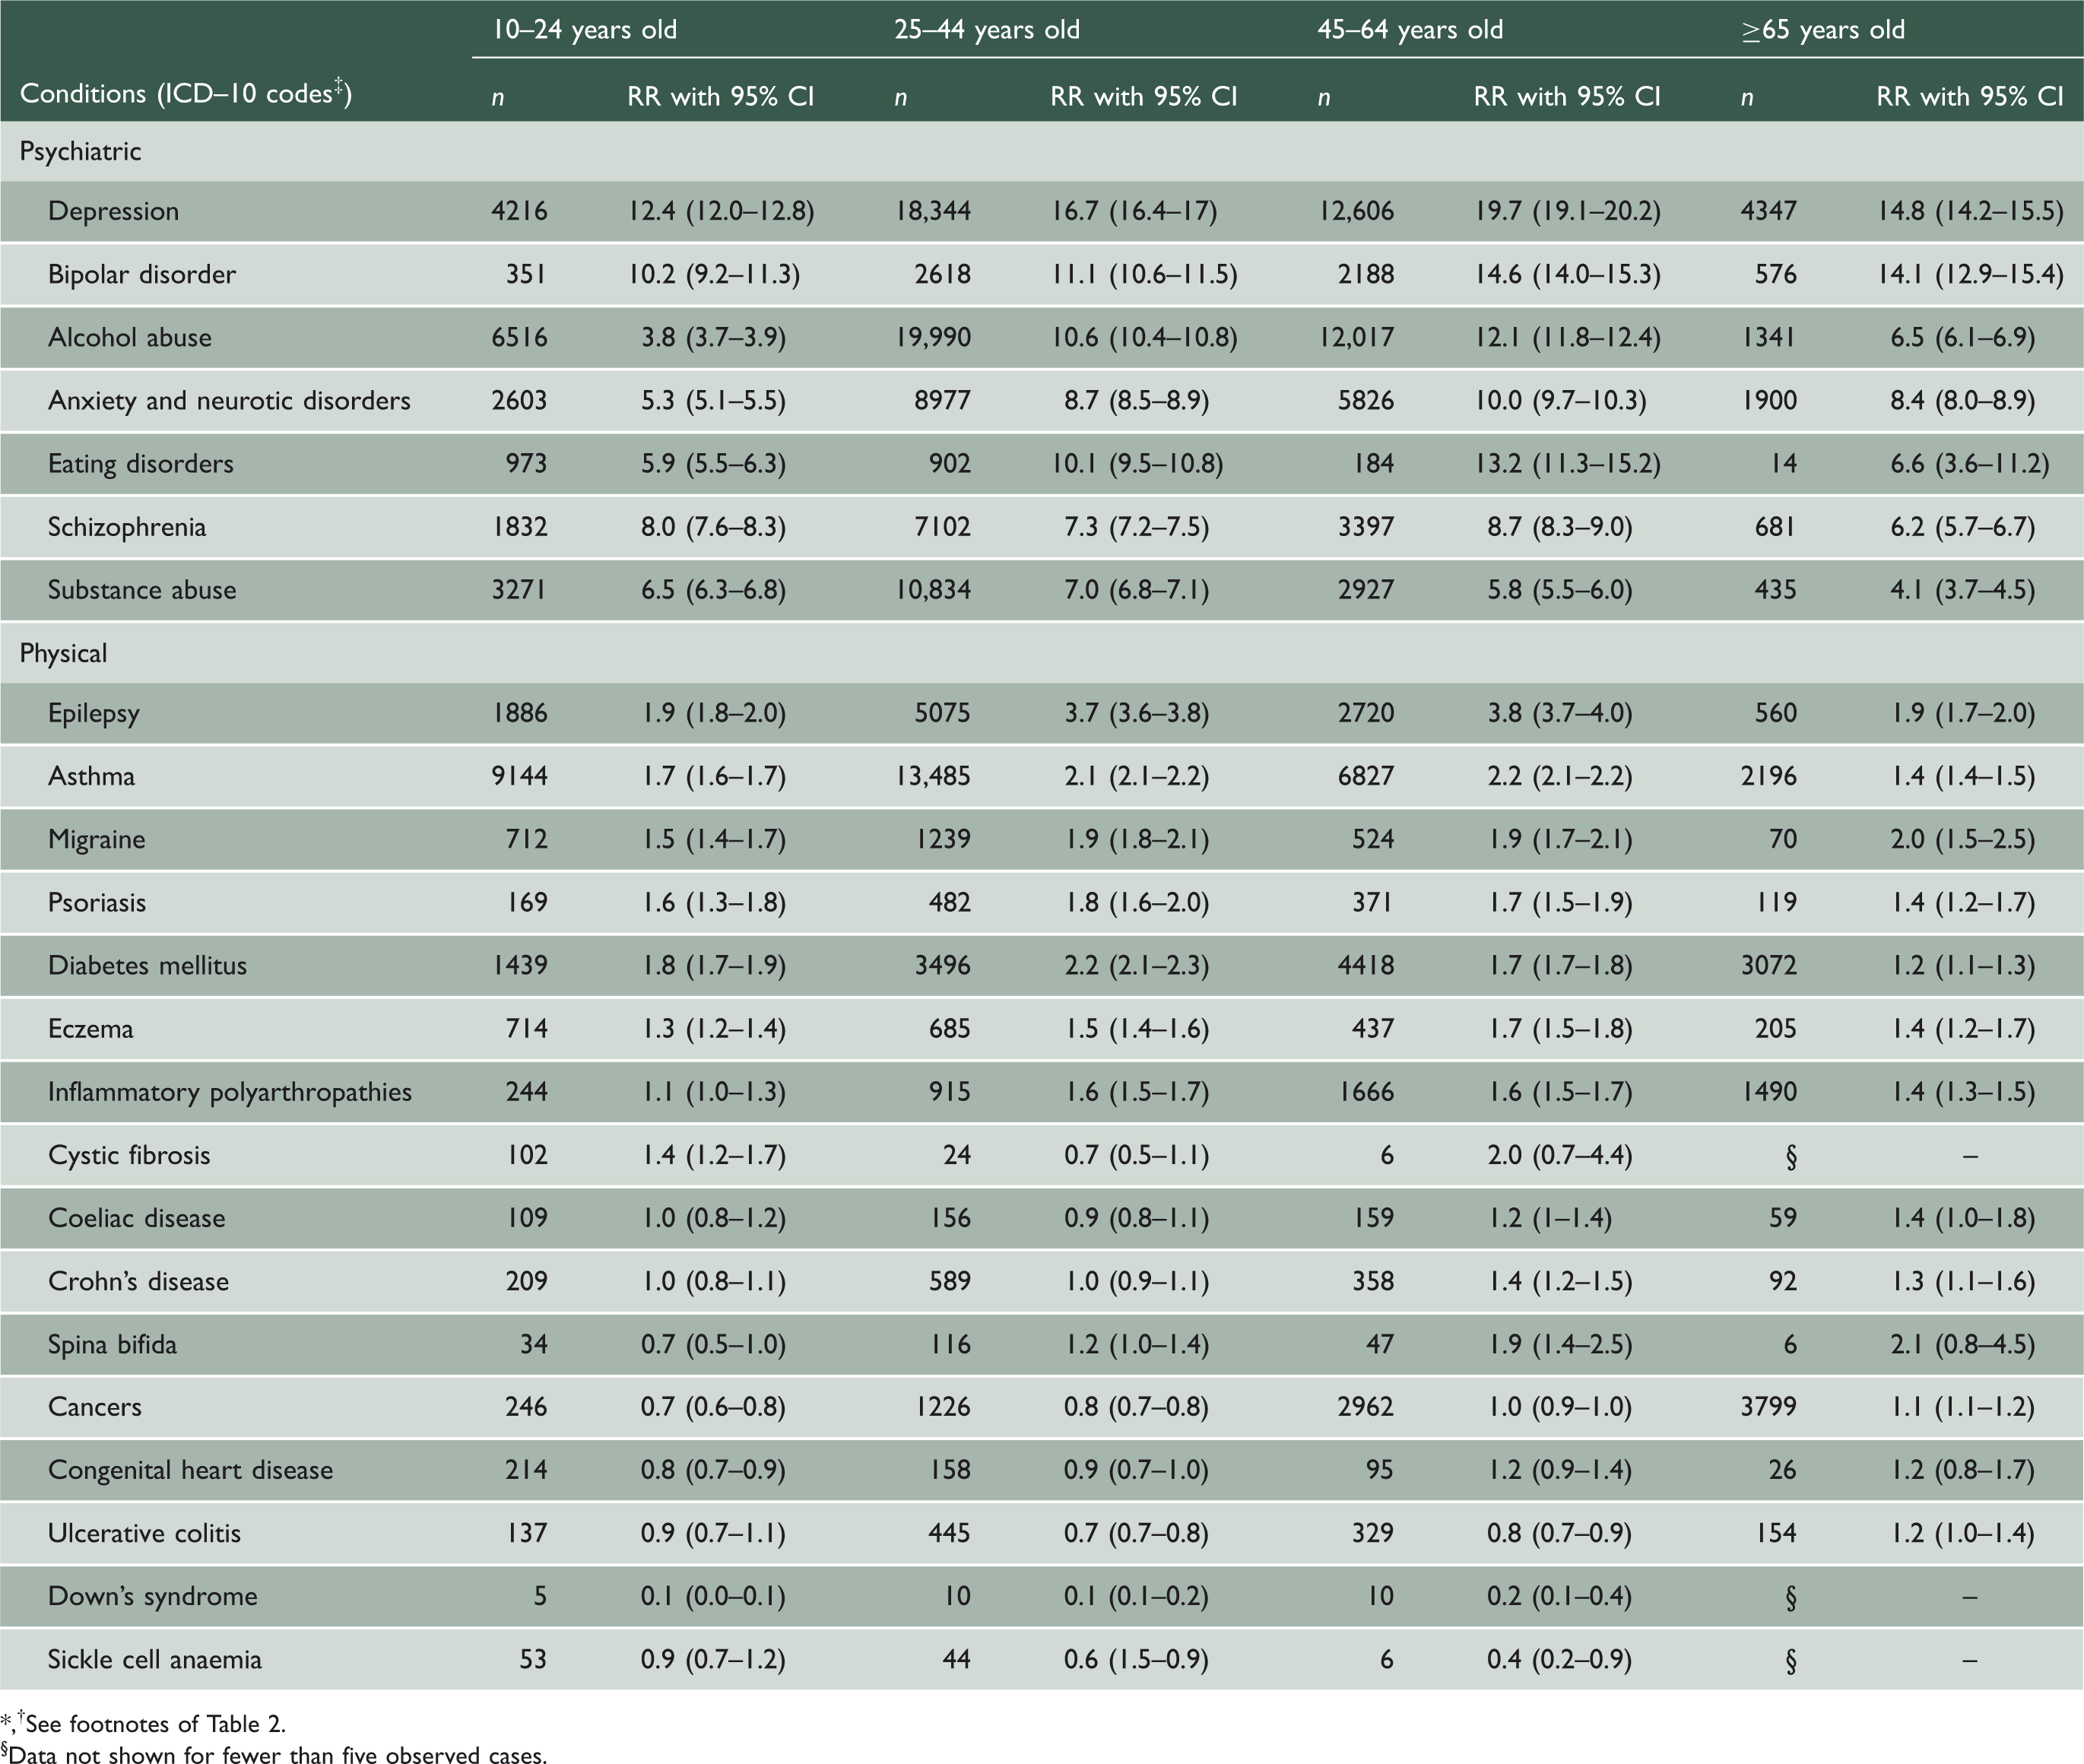Select the Bipolar disorder row label

142,274
